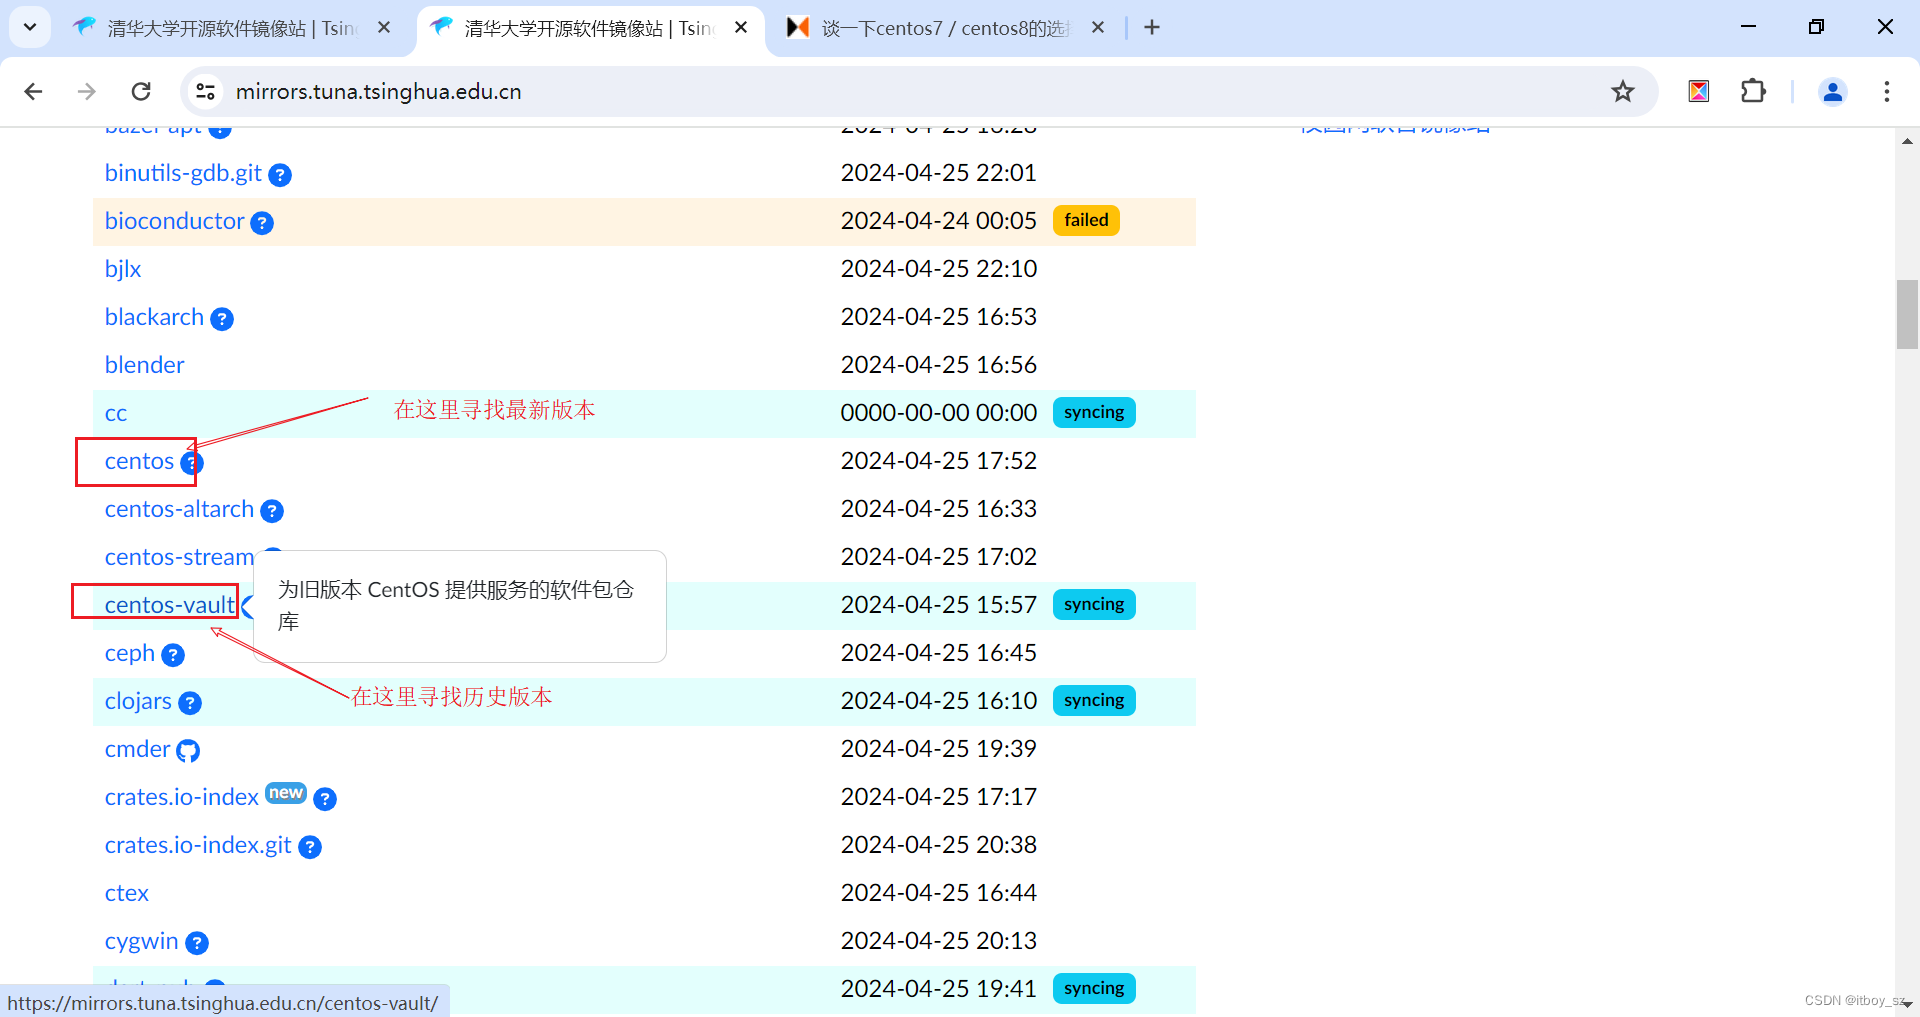Click the syncing badge in cc row
Viewport: 1920px width, 1017px height.
(1094, 412)
